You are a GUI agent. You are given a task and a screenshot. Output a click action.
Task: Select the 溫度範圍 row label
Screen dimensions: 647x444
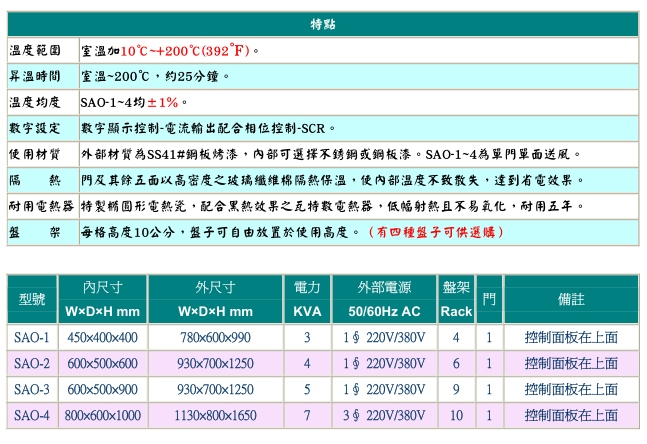[35, 50]
